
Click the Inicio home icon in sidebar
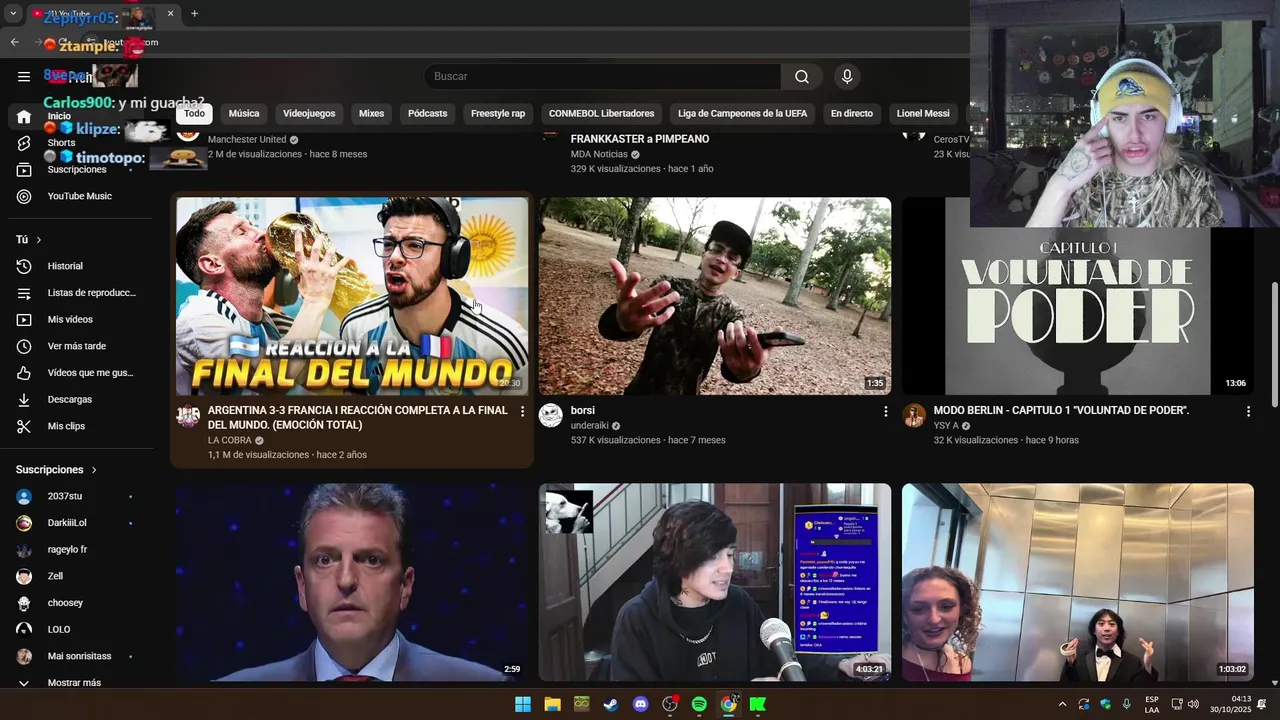[x=24, y=117]
